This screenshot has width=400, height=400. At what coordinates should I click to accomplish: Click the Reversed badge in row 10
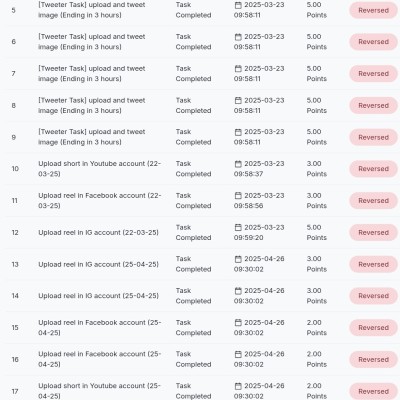coord(373,169)
